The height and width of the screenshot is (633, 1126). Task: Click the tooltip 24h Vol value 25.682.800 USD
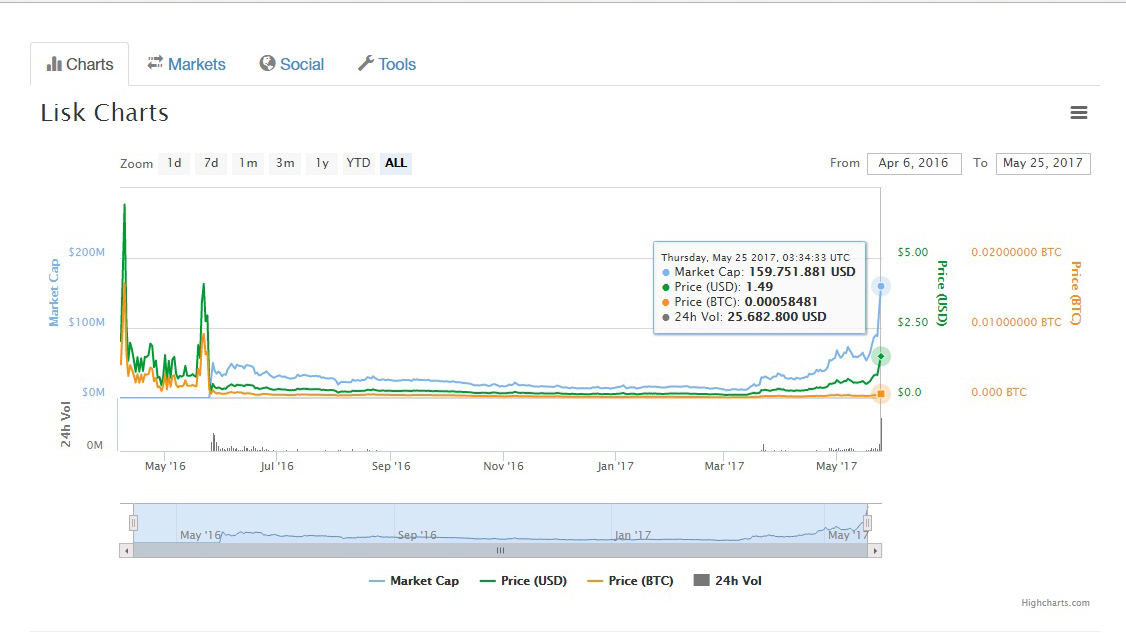[x=777, y=317]
